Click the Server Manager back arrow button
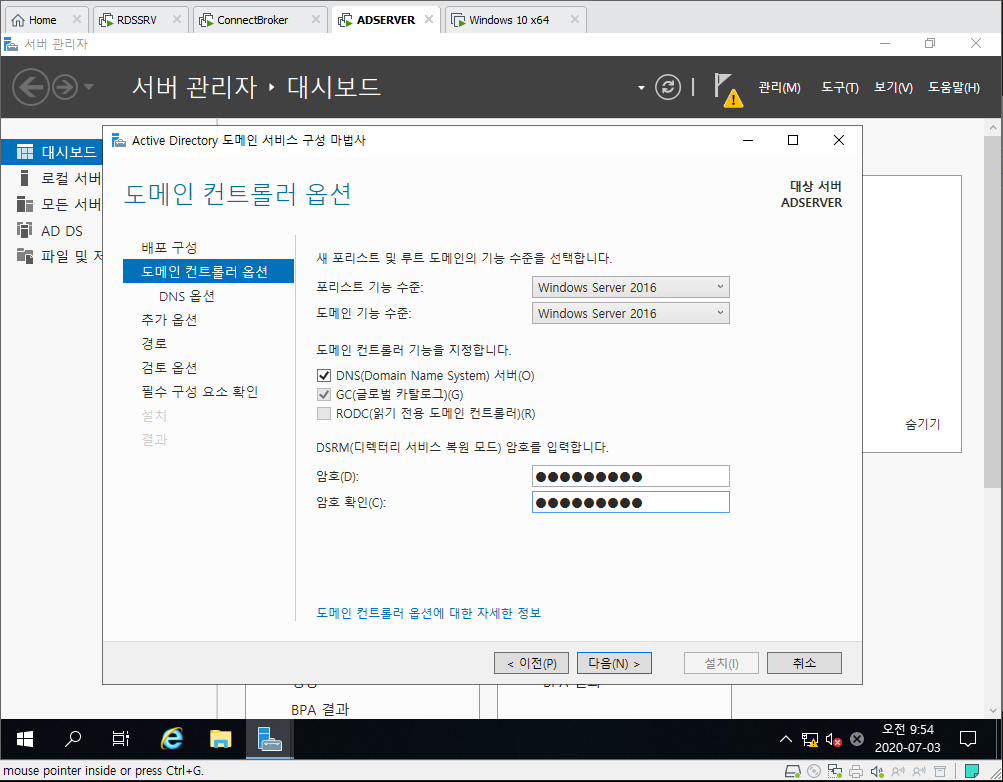This screenshot has height=782, width=1003. pos(31,87)
